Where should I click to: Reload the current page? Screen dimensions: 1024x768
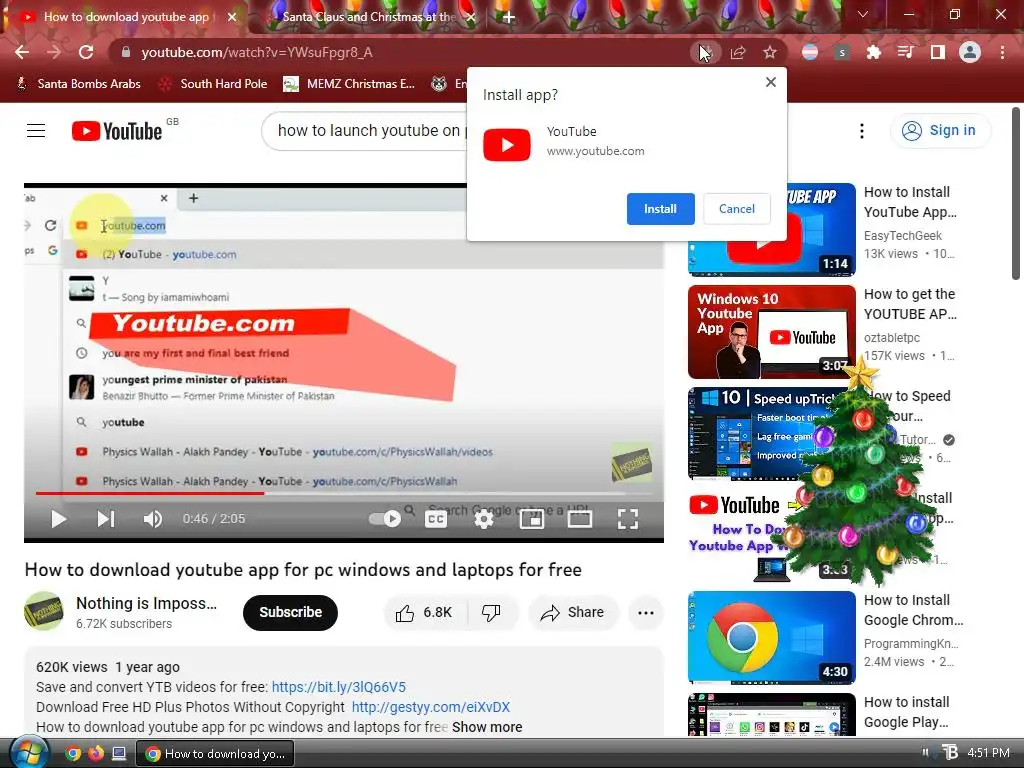pyautogui.click(x=86, y=52)
